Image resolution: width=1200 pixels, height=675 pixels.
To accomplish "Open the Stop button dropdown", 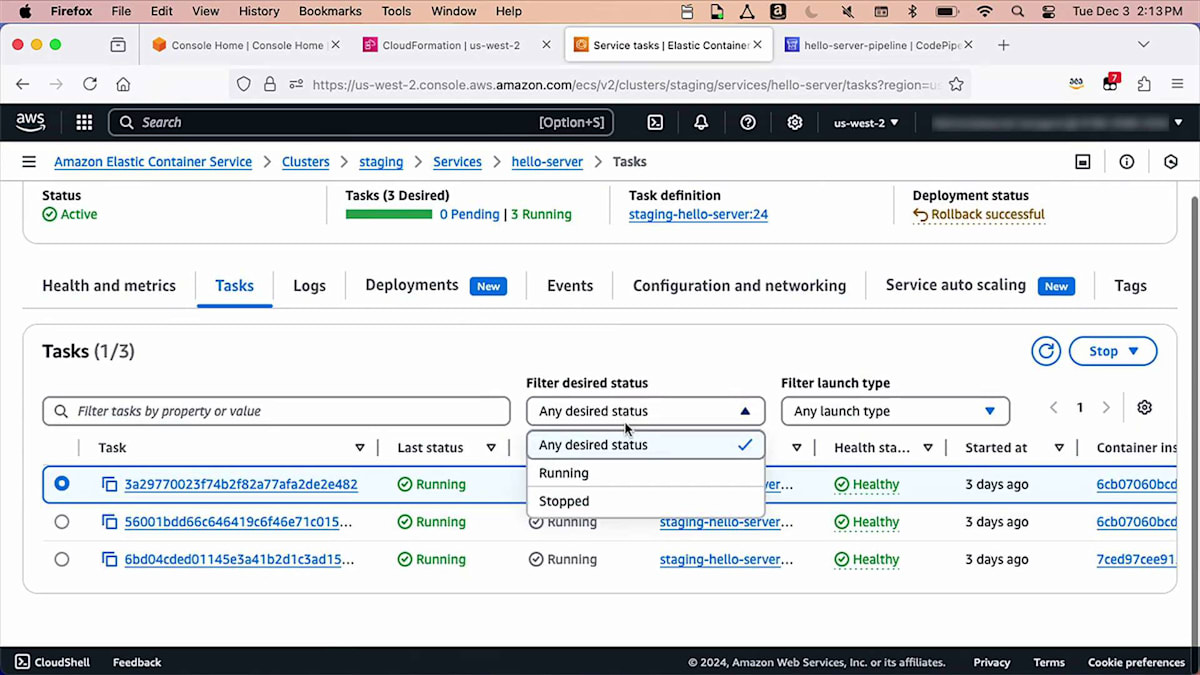I will 1113,351.
